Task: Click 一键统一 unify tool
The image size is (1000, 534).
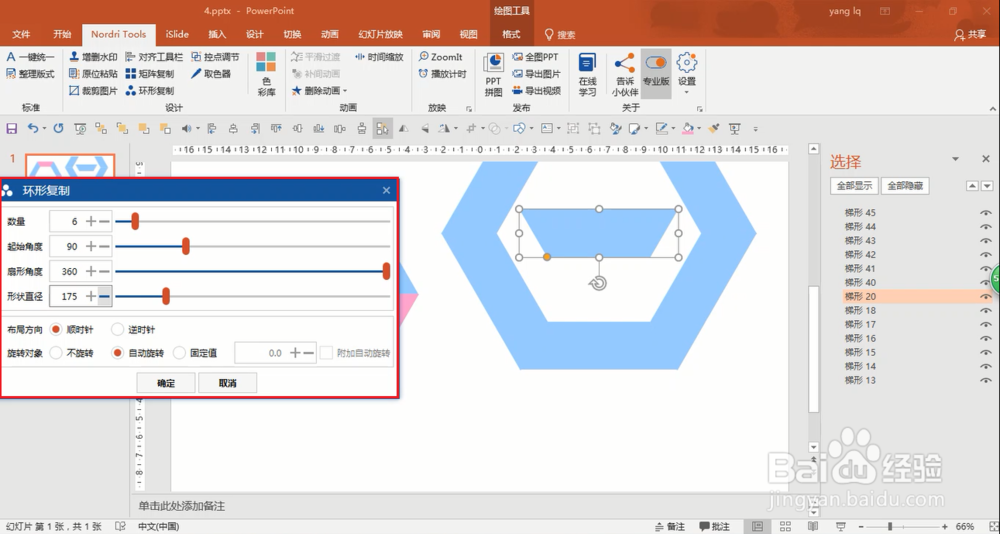Action: click(30, 57)
